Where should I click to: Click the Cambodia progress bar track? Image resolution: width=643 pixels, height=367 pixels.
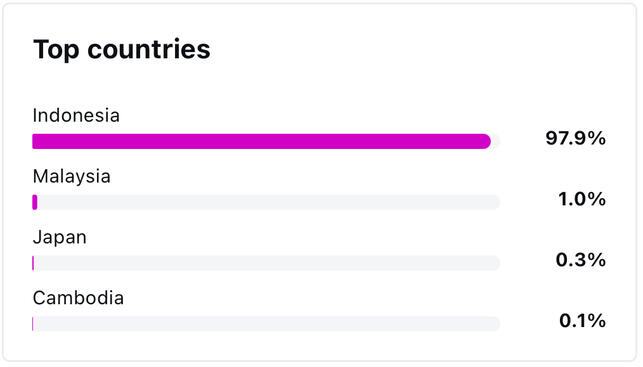(x=266, y=324)
